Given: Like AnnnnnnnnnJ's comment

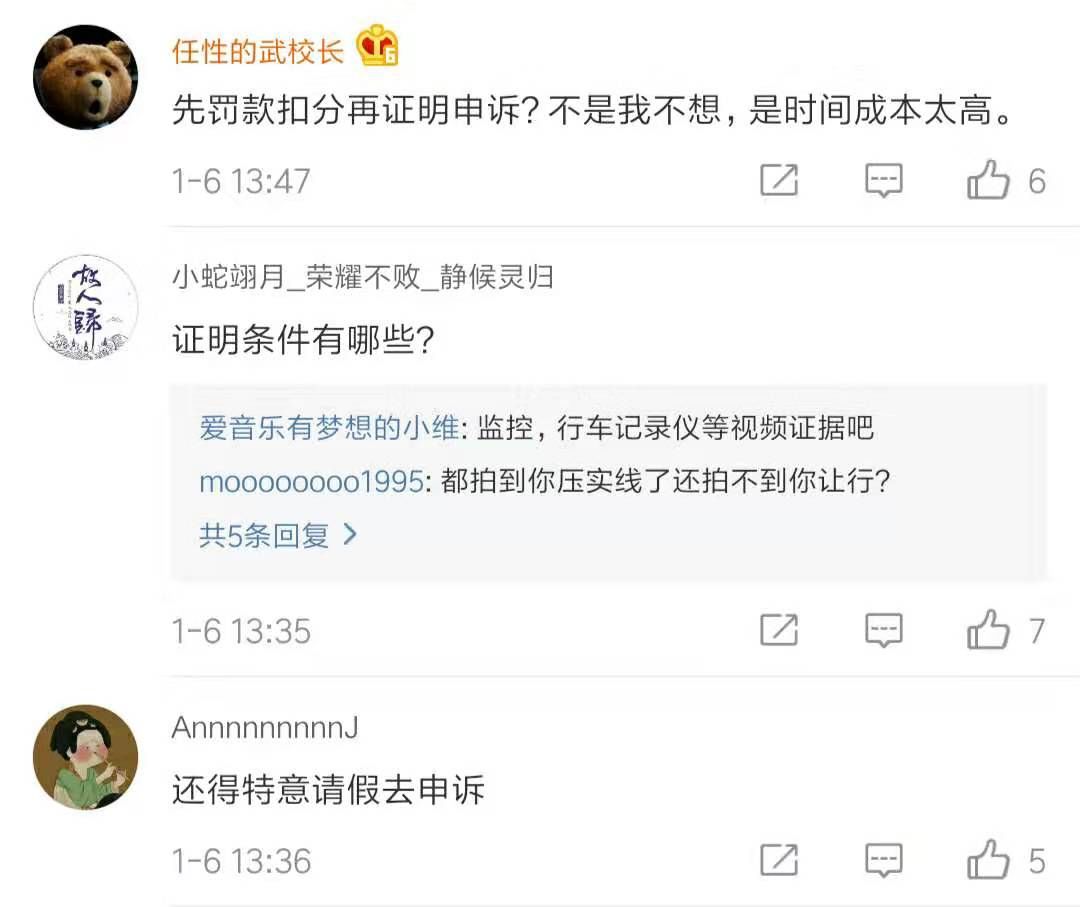Looking at the screenshot, I should tap(989, 860).
